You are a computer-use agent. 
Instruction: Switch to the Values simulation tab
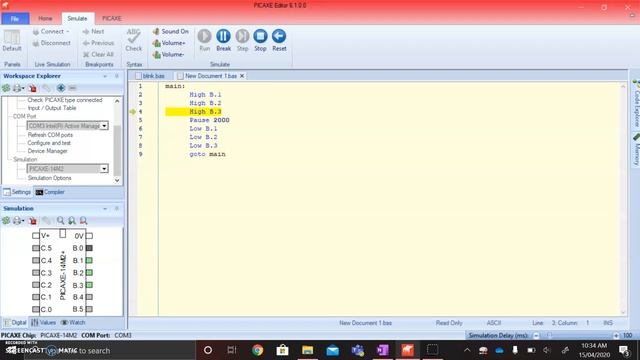pos(43,322)
